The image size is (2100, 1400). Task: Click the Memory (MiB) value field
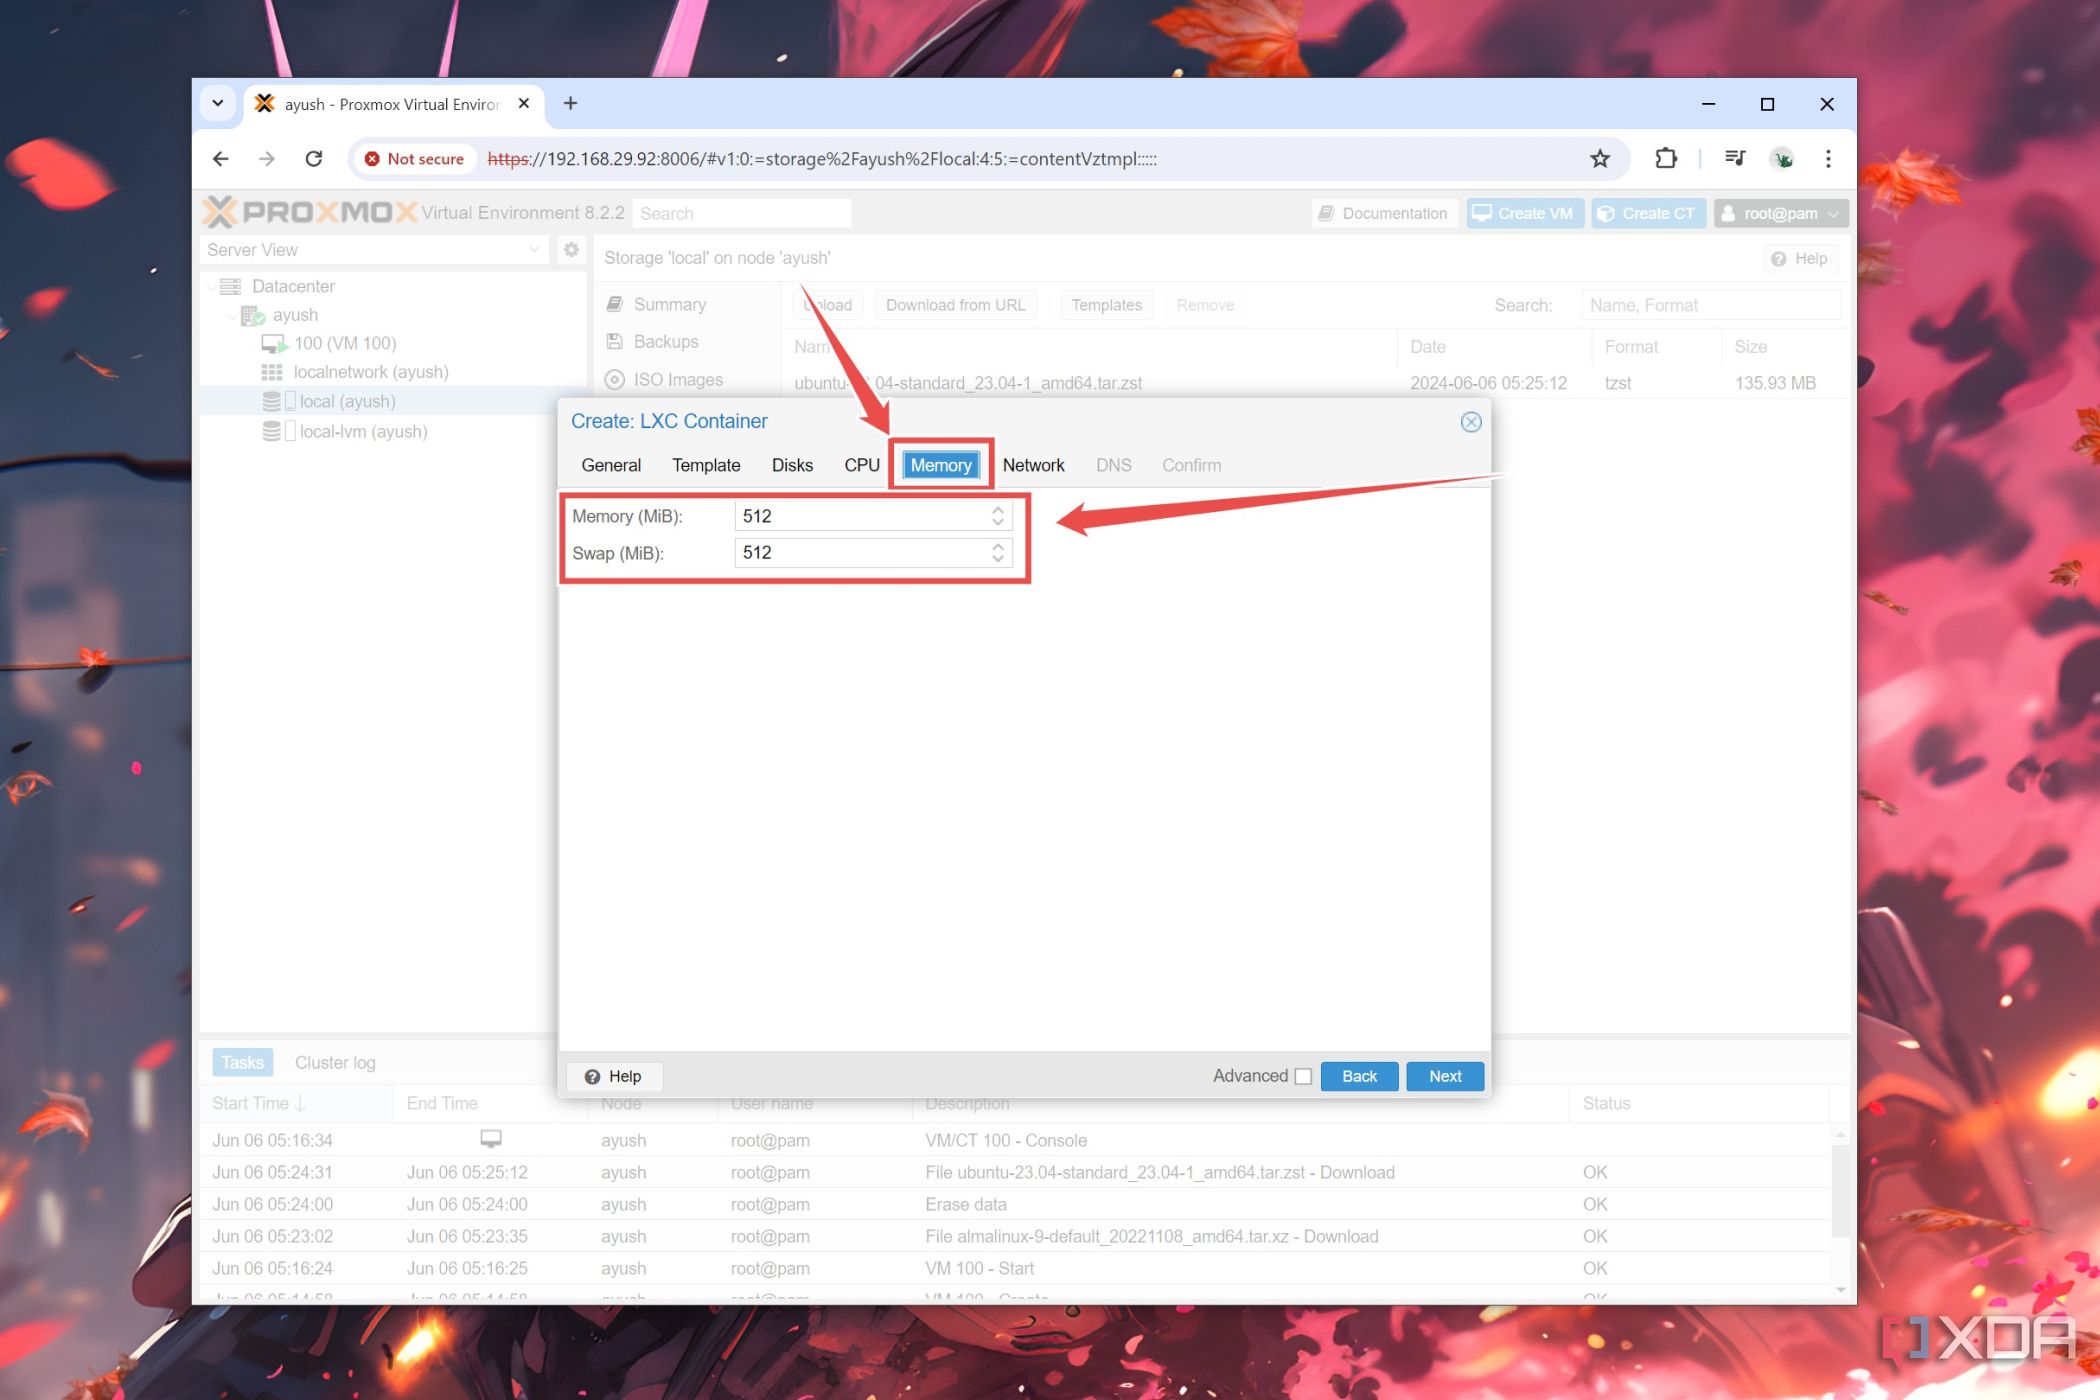(x=864, y=516)
